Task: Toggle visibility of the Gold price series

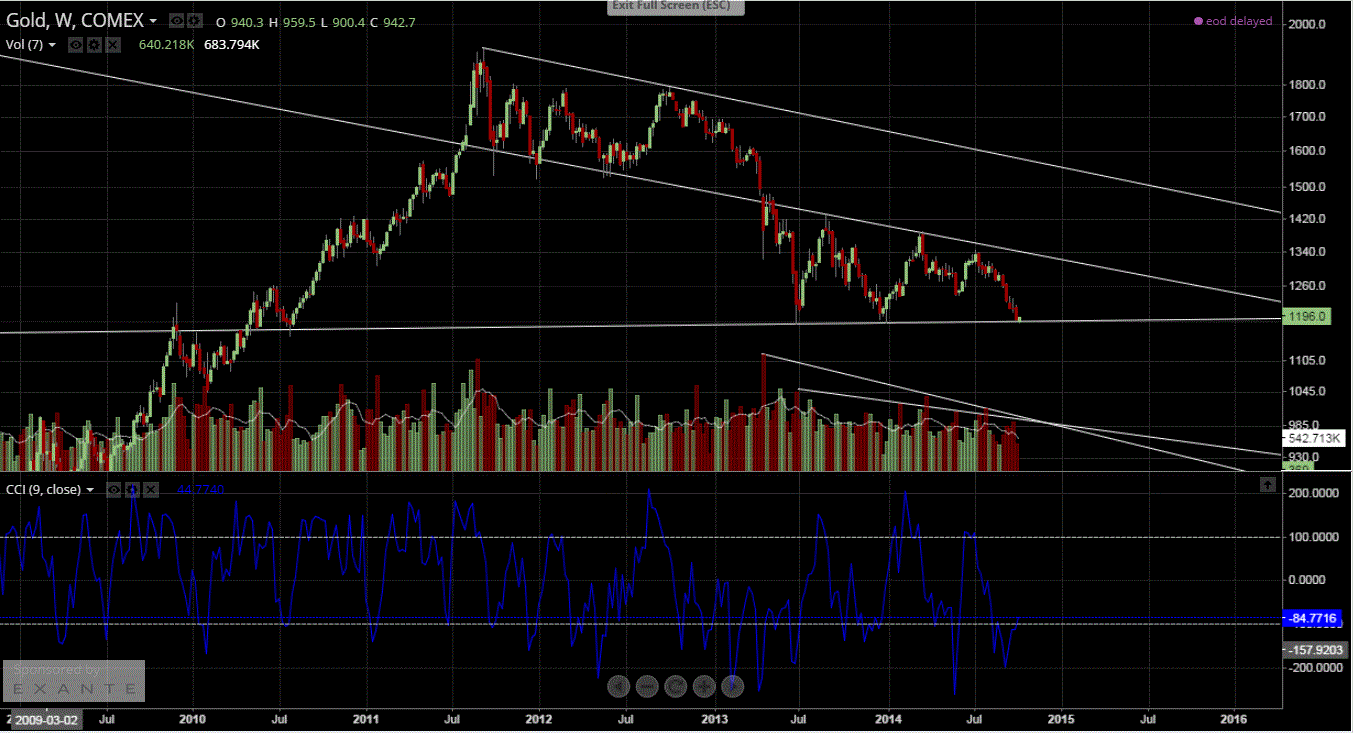Action: (176, 20)
